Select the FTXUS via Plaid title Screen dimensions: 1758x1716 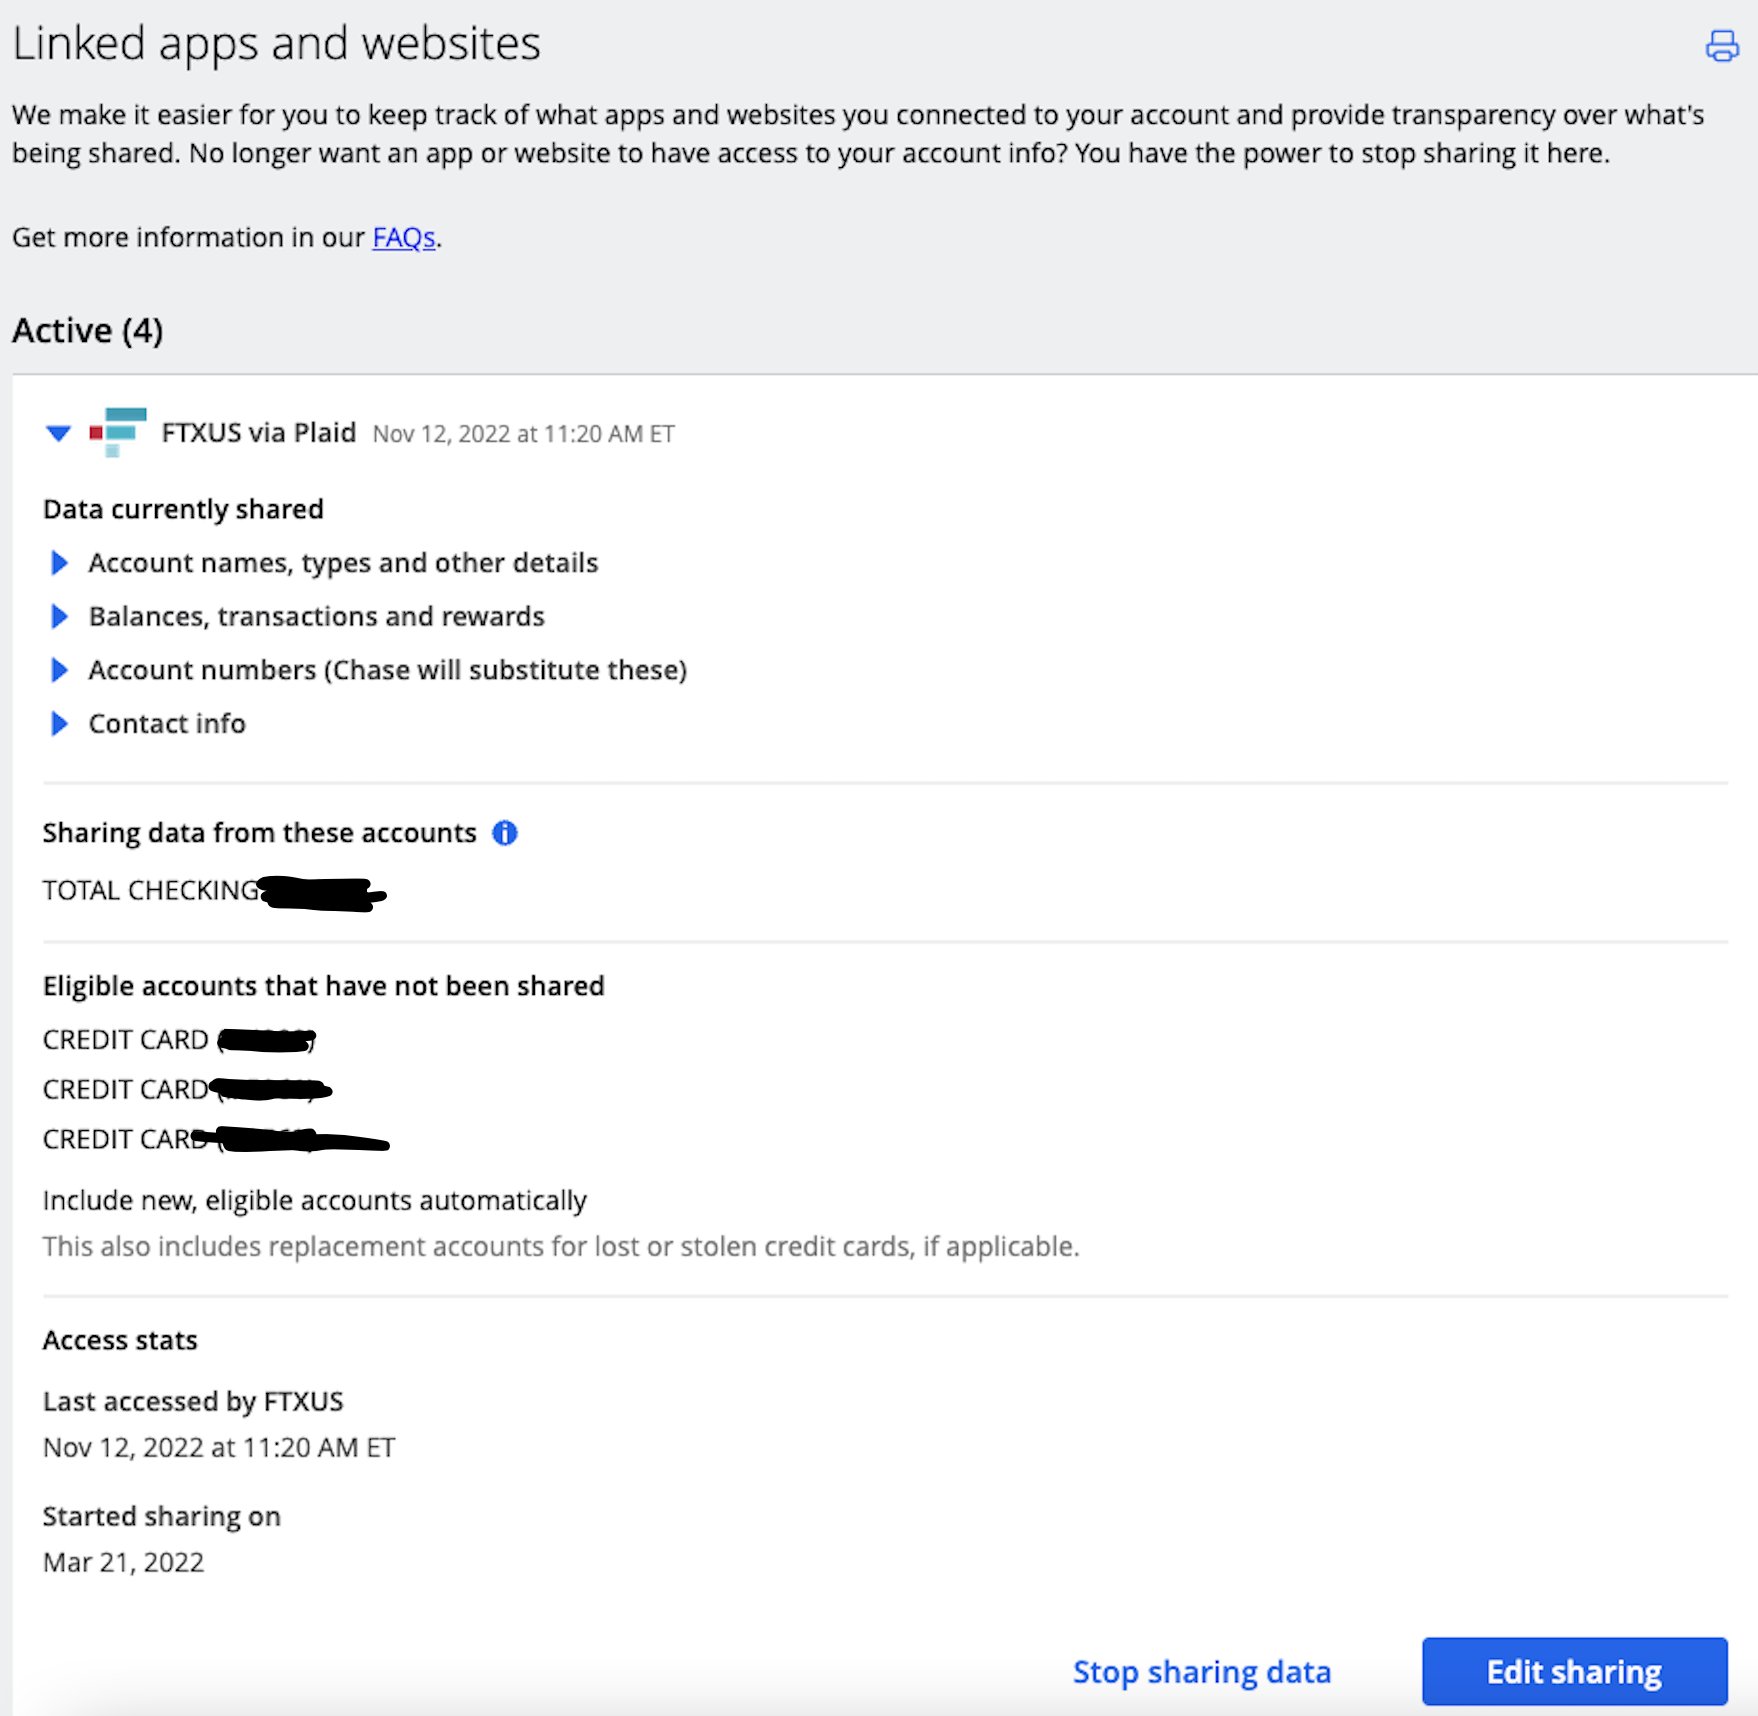coord(258,433)
